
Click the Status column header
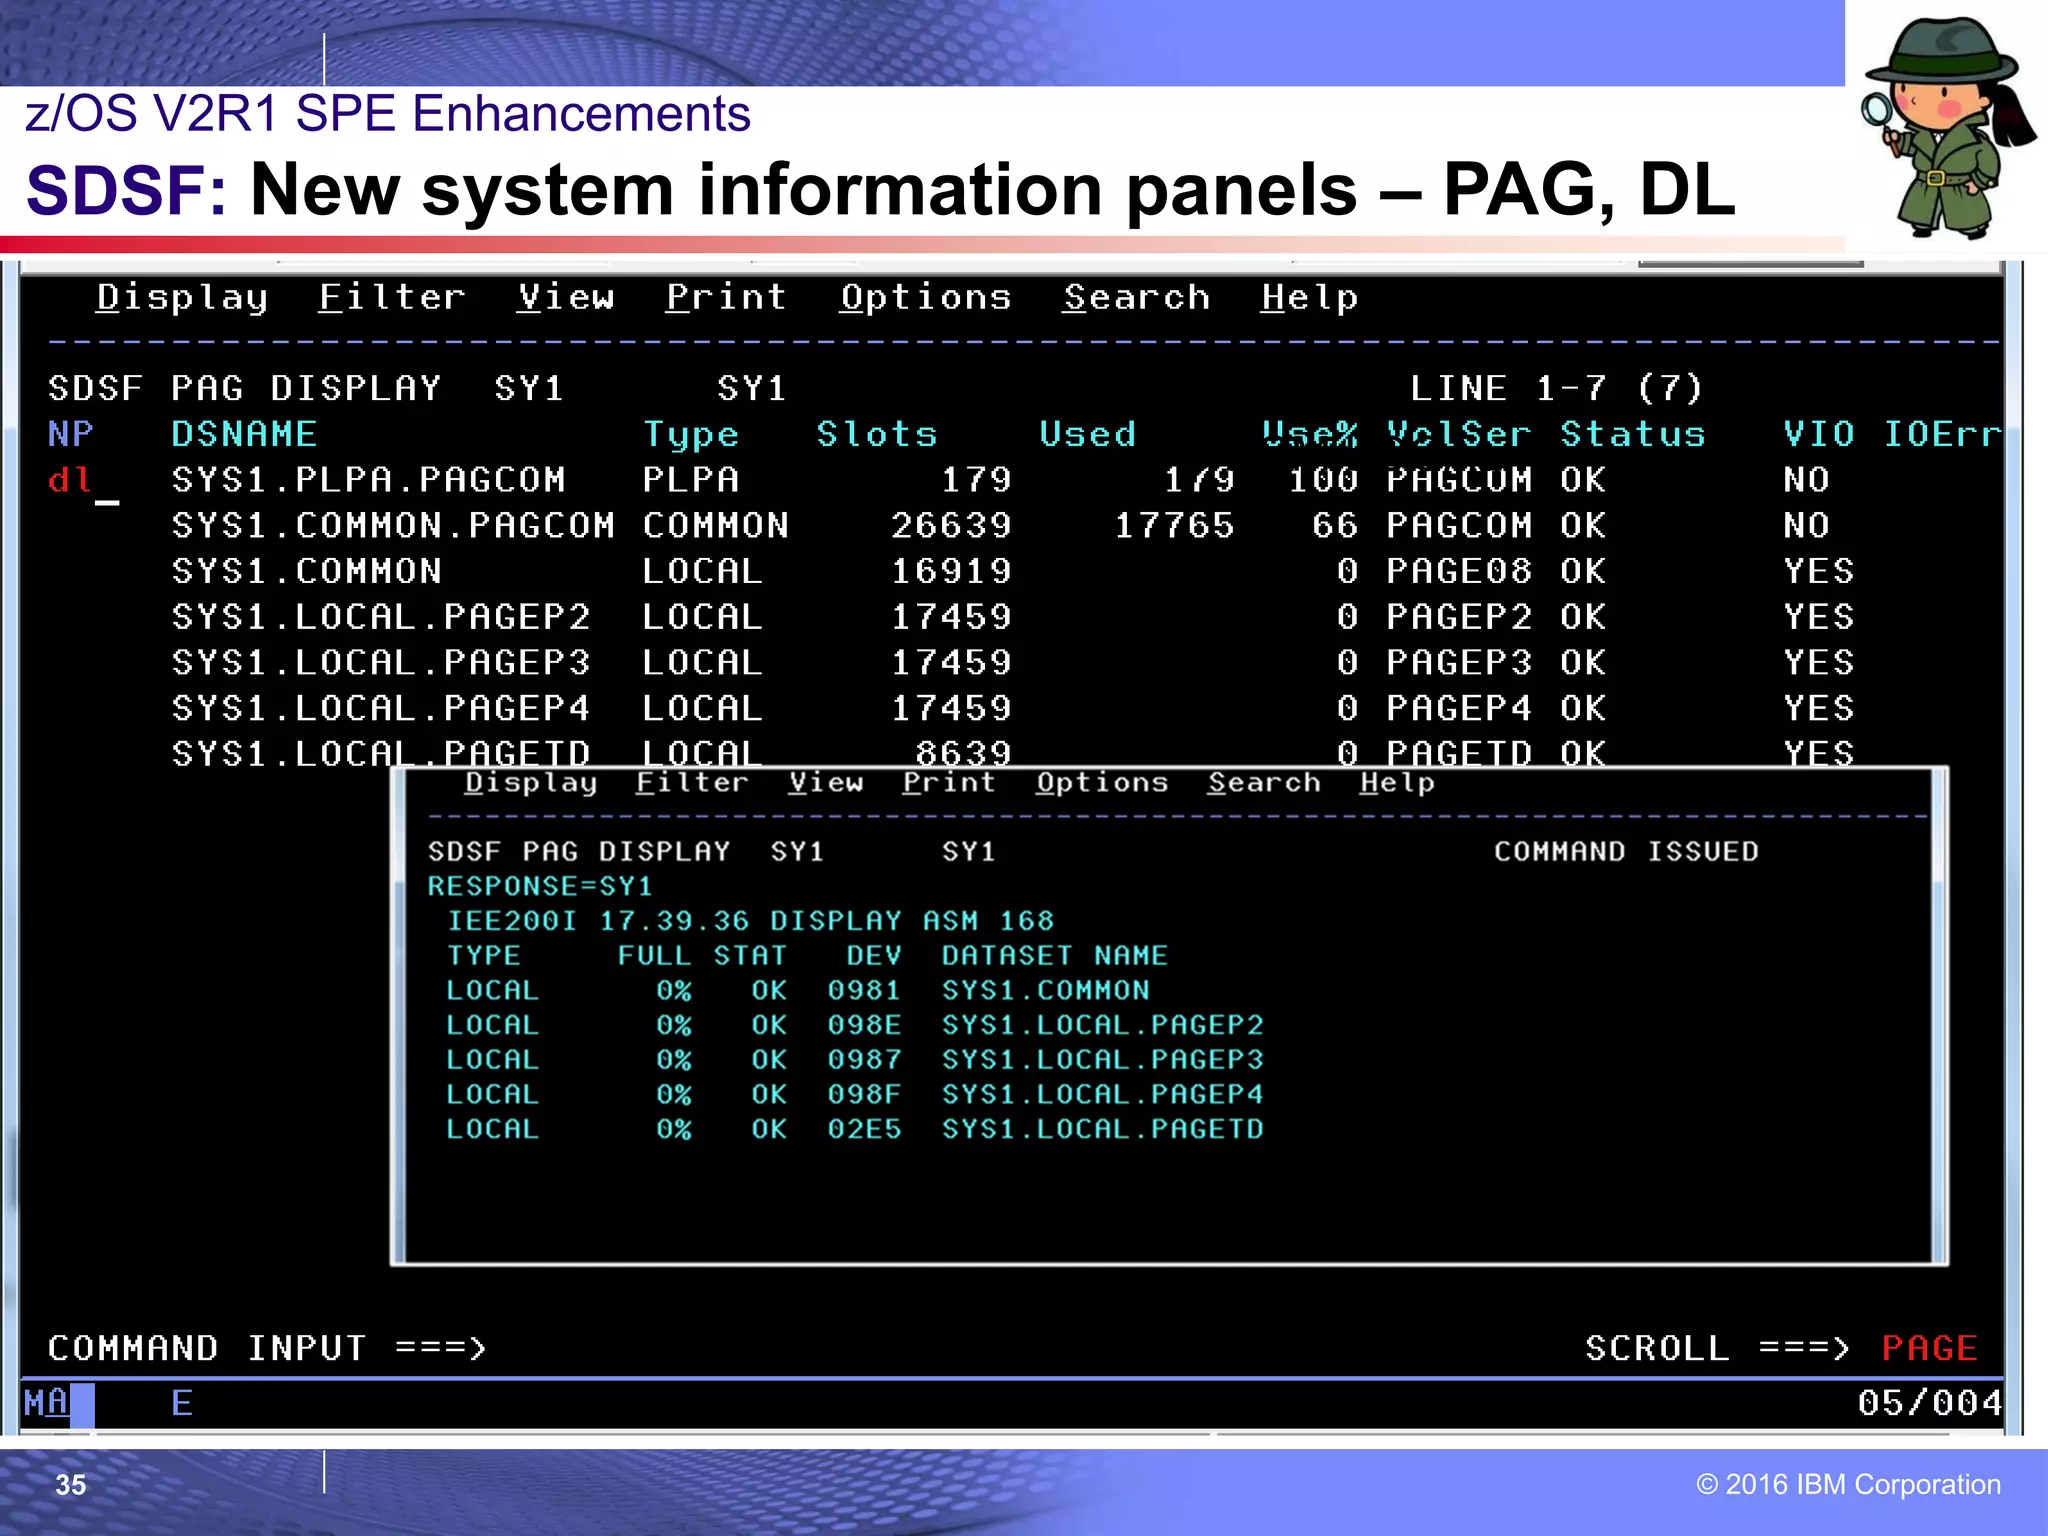(x=1633, y=434)
